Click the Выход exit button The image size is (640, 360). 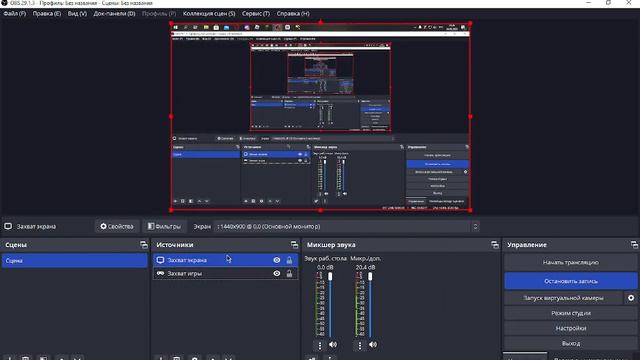click(x=571, y=343)
